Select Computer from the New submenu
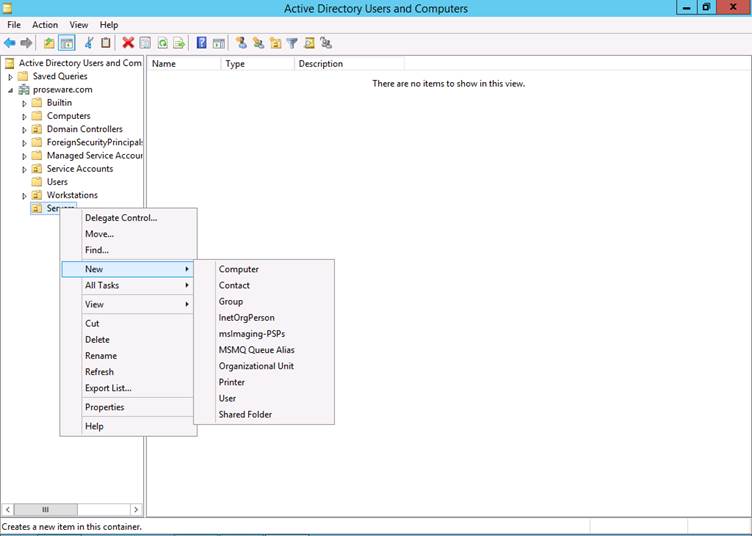The width and height of the screenshot is (752, 536). point(238,269)
